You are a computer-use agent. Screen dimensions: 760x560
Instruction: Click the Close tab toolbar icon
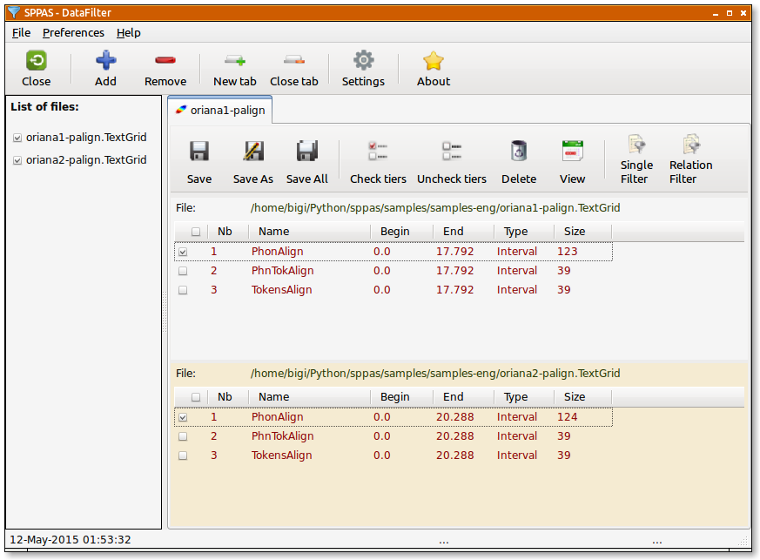click(x=294, y=61)
